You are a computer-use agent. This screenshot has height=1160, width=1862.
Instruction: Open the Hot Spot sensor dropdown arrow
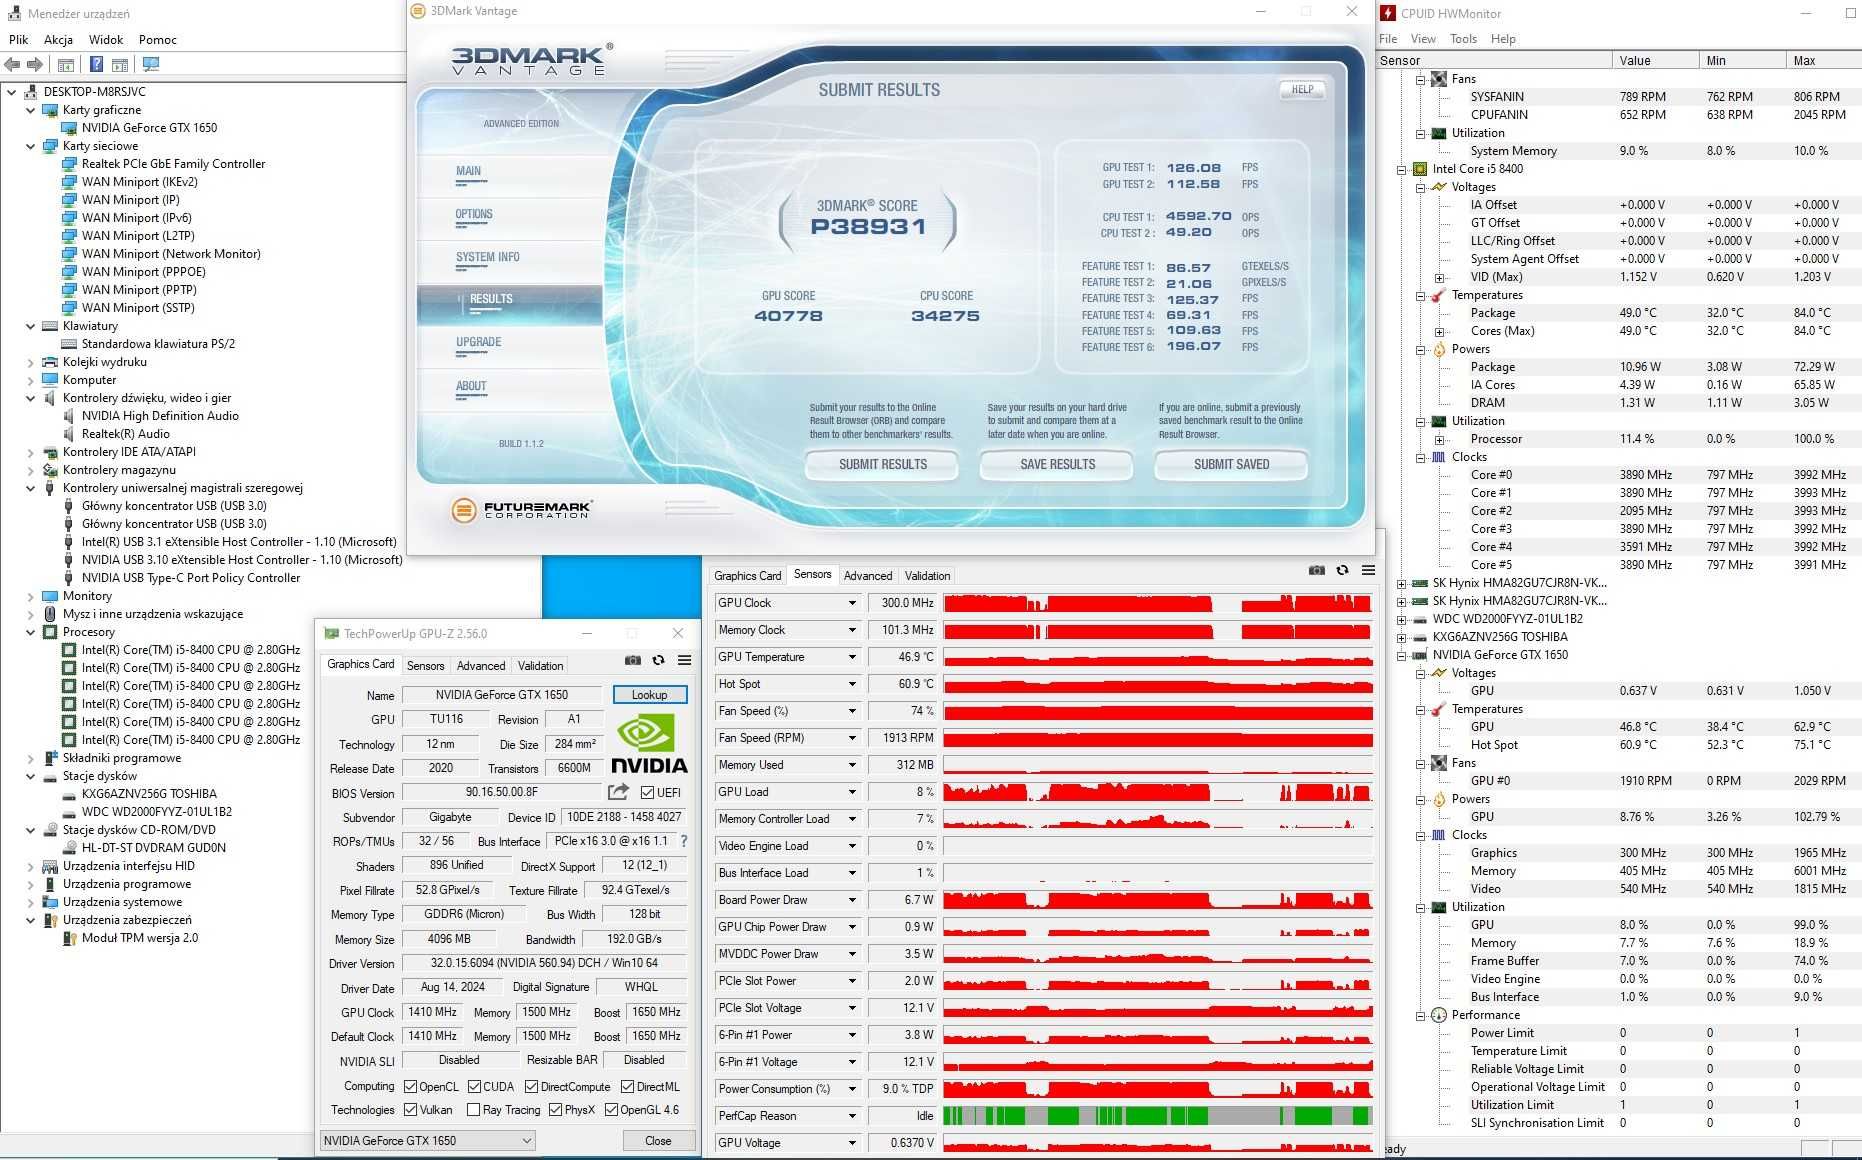click(852, 684)
